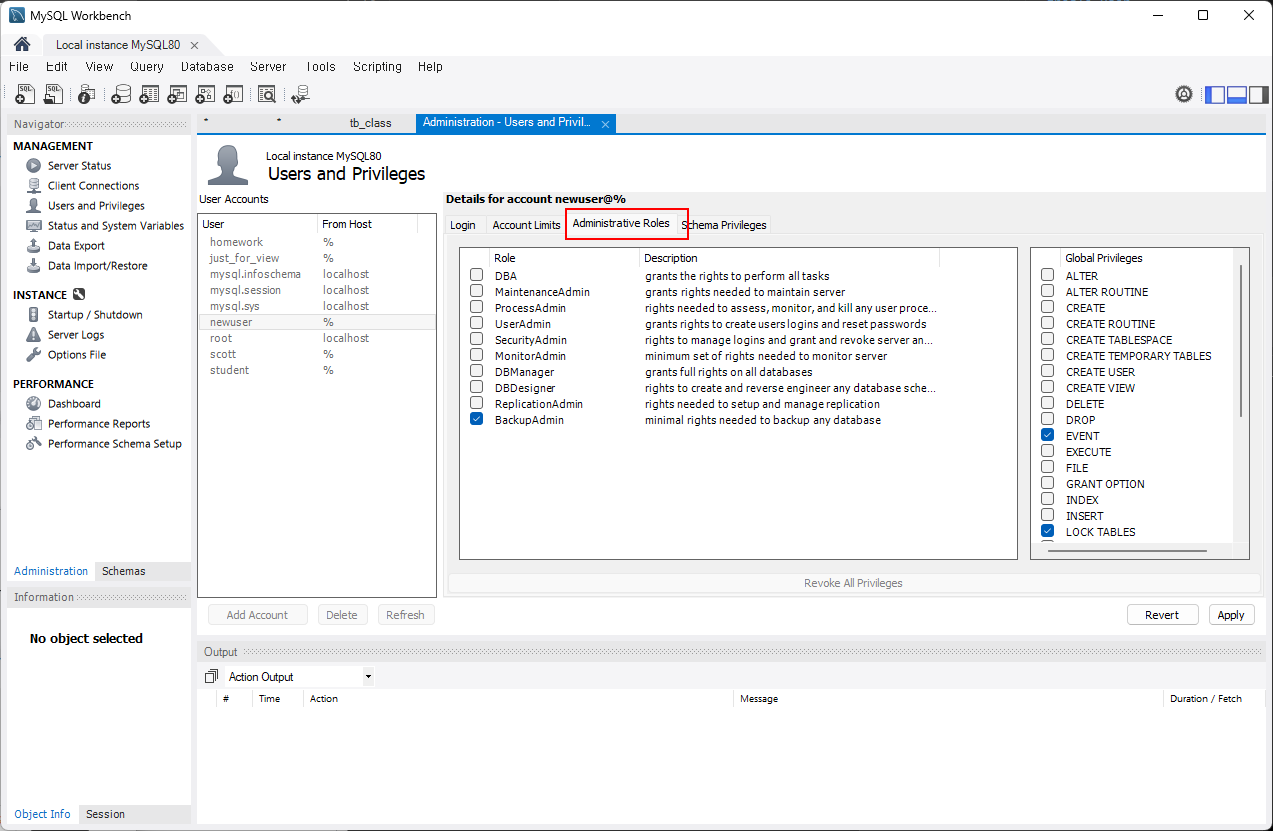This screenshot has width=1273, height=831.
Task: Disable the LOCK TABLES privilege
Action: (x=1048, y=532)
